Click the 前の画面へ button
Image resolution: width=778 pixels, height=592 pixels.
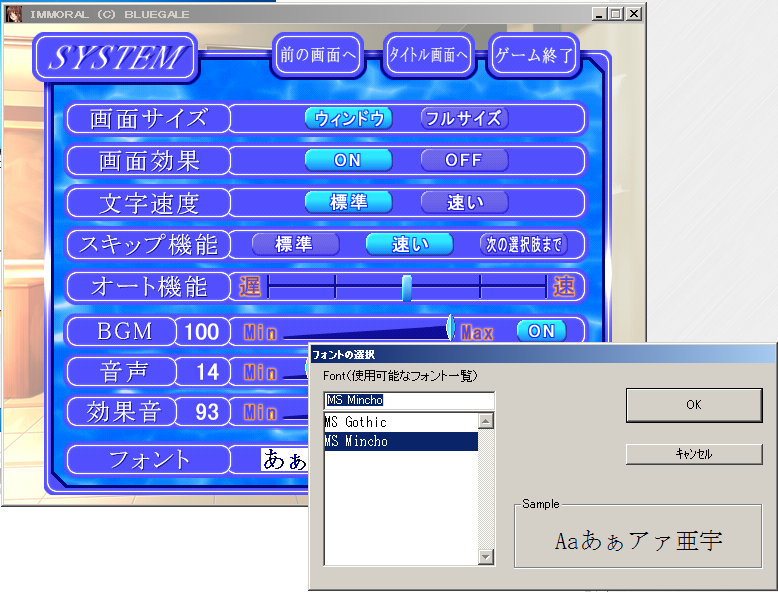point(318,55)
